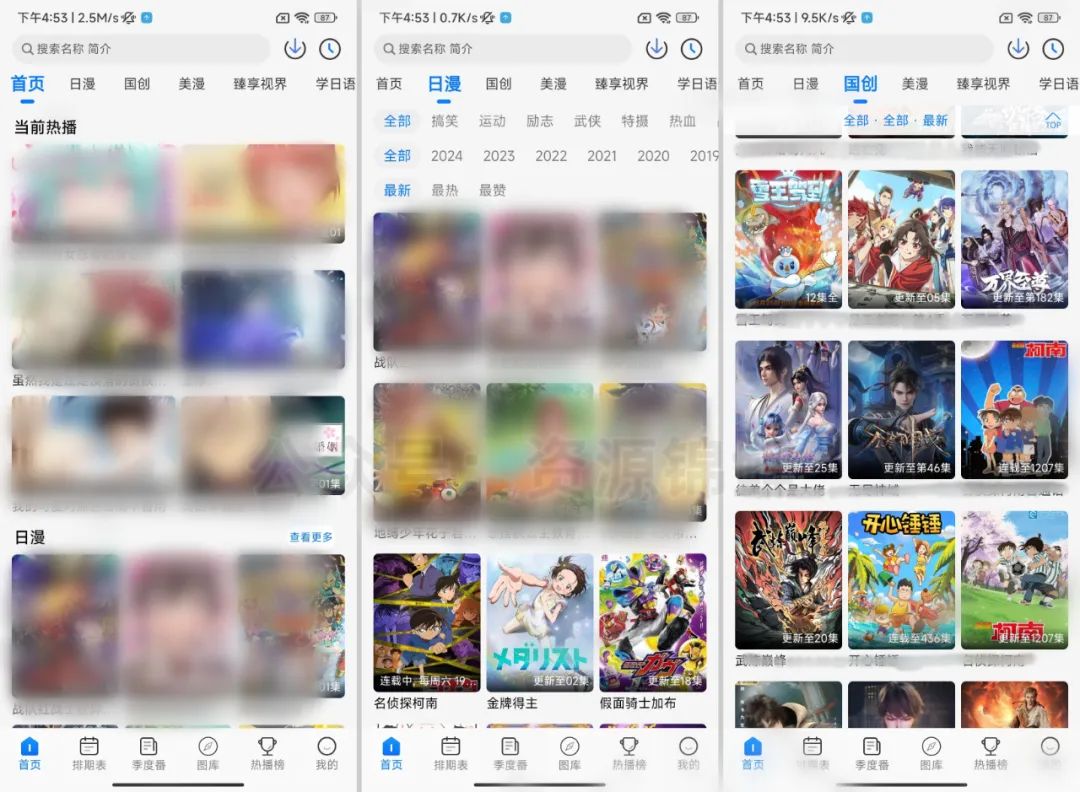The width and height of the screenshot is (1080, 792).
Task: Open 图库 icon on middle screen
Action: tap(569, 747)
